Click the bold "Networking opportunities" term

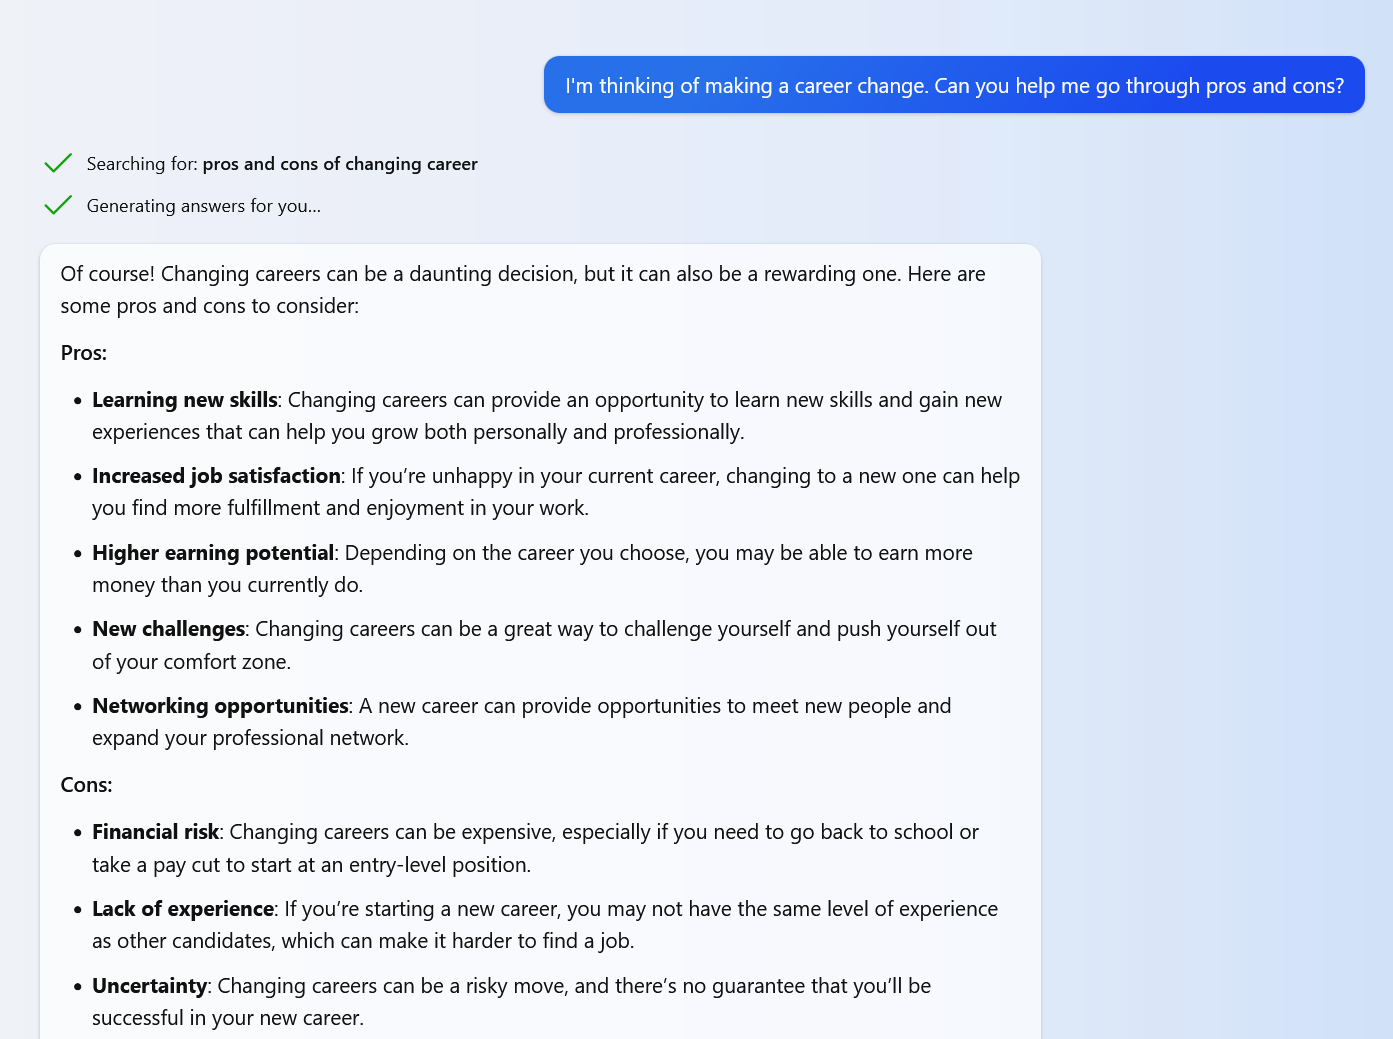[x=220, y=706]
